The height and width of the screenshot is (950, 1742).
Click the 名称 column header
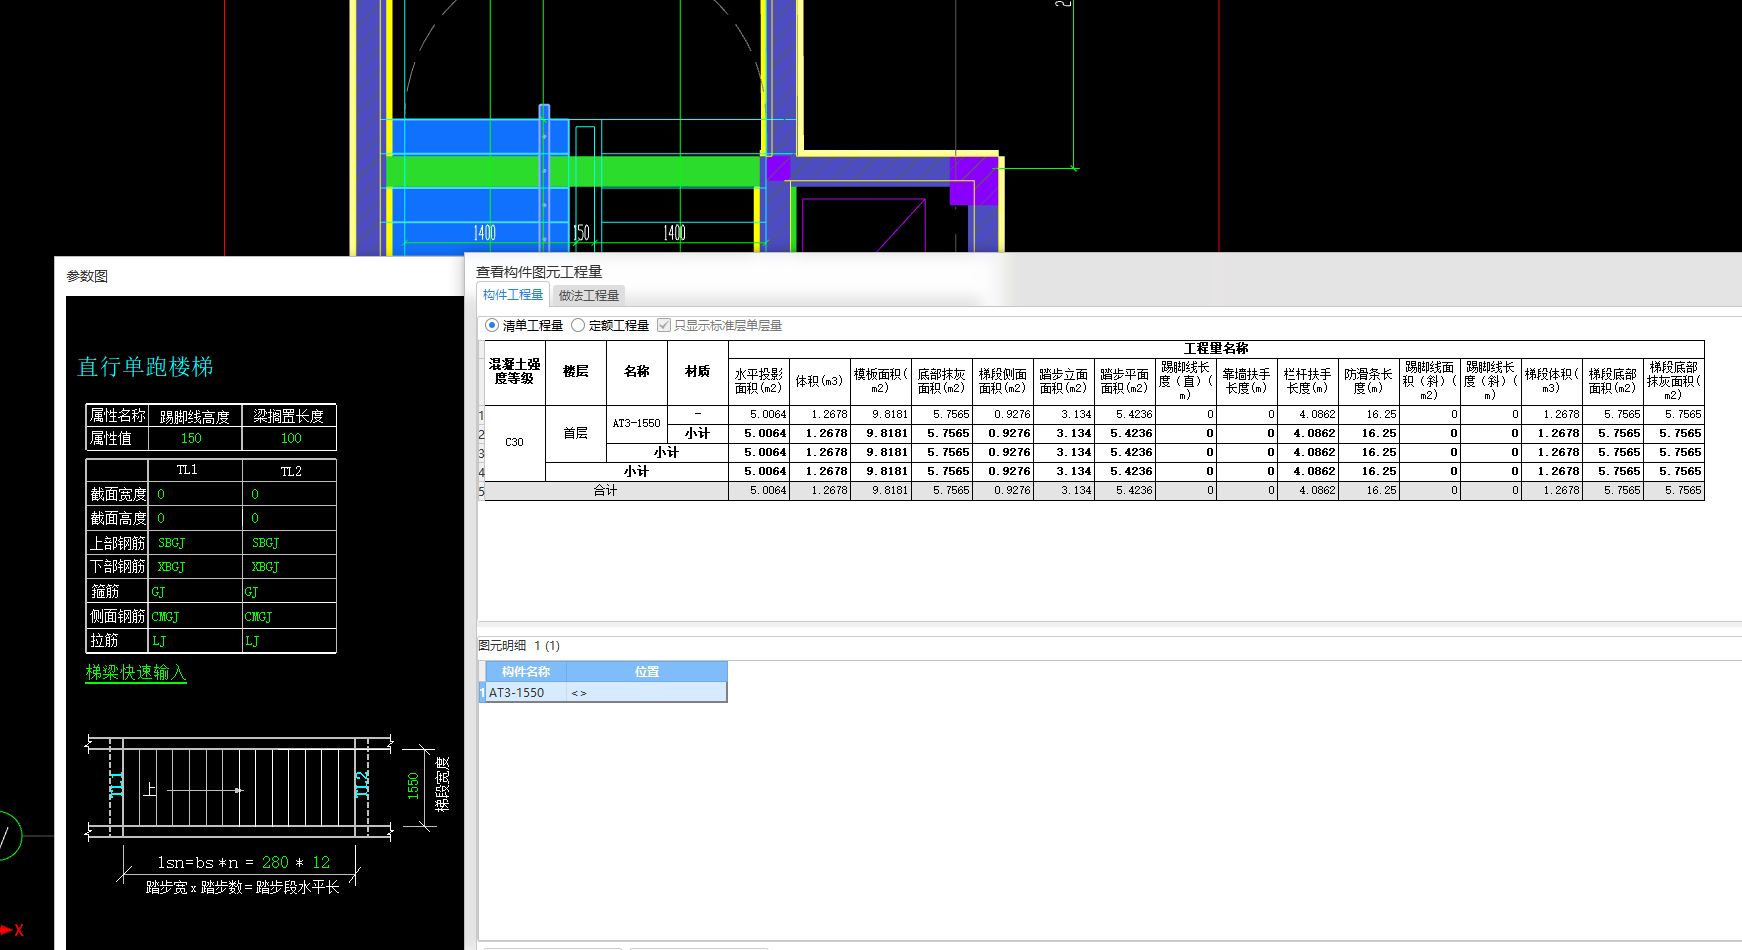pyautogui.click(x=637, y=372)
